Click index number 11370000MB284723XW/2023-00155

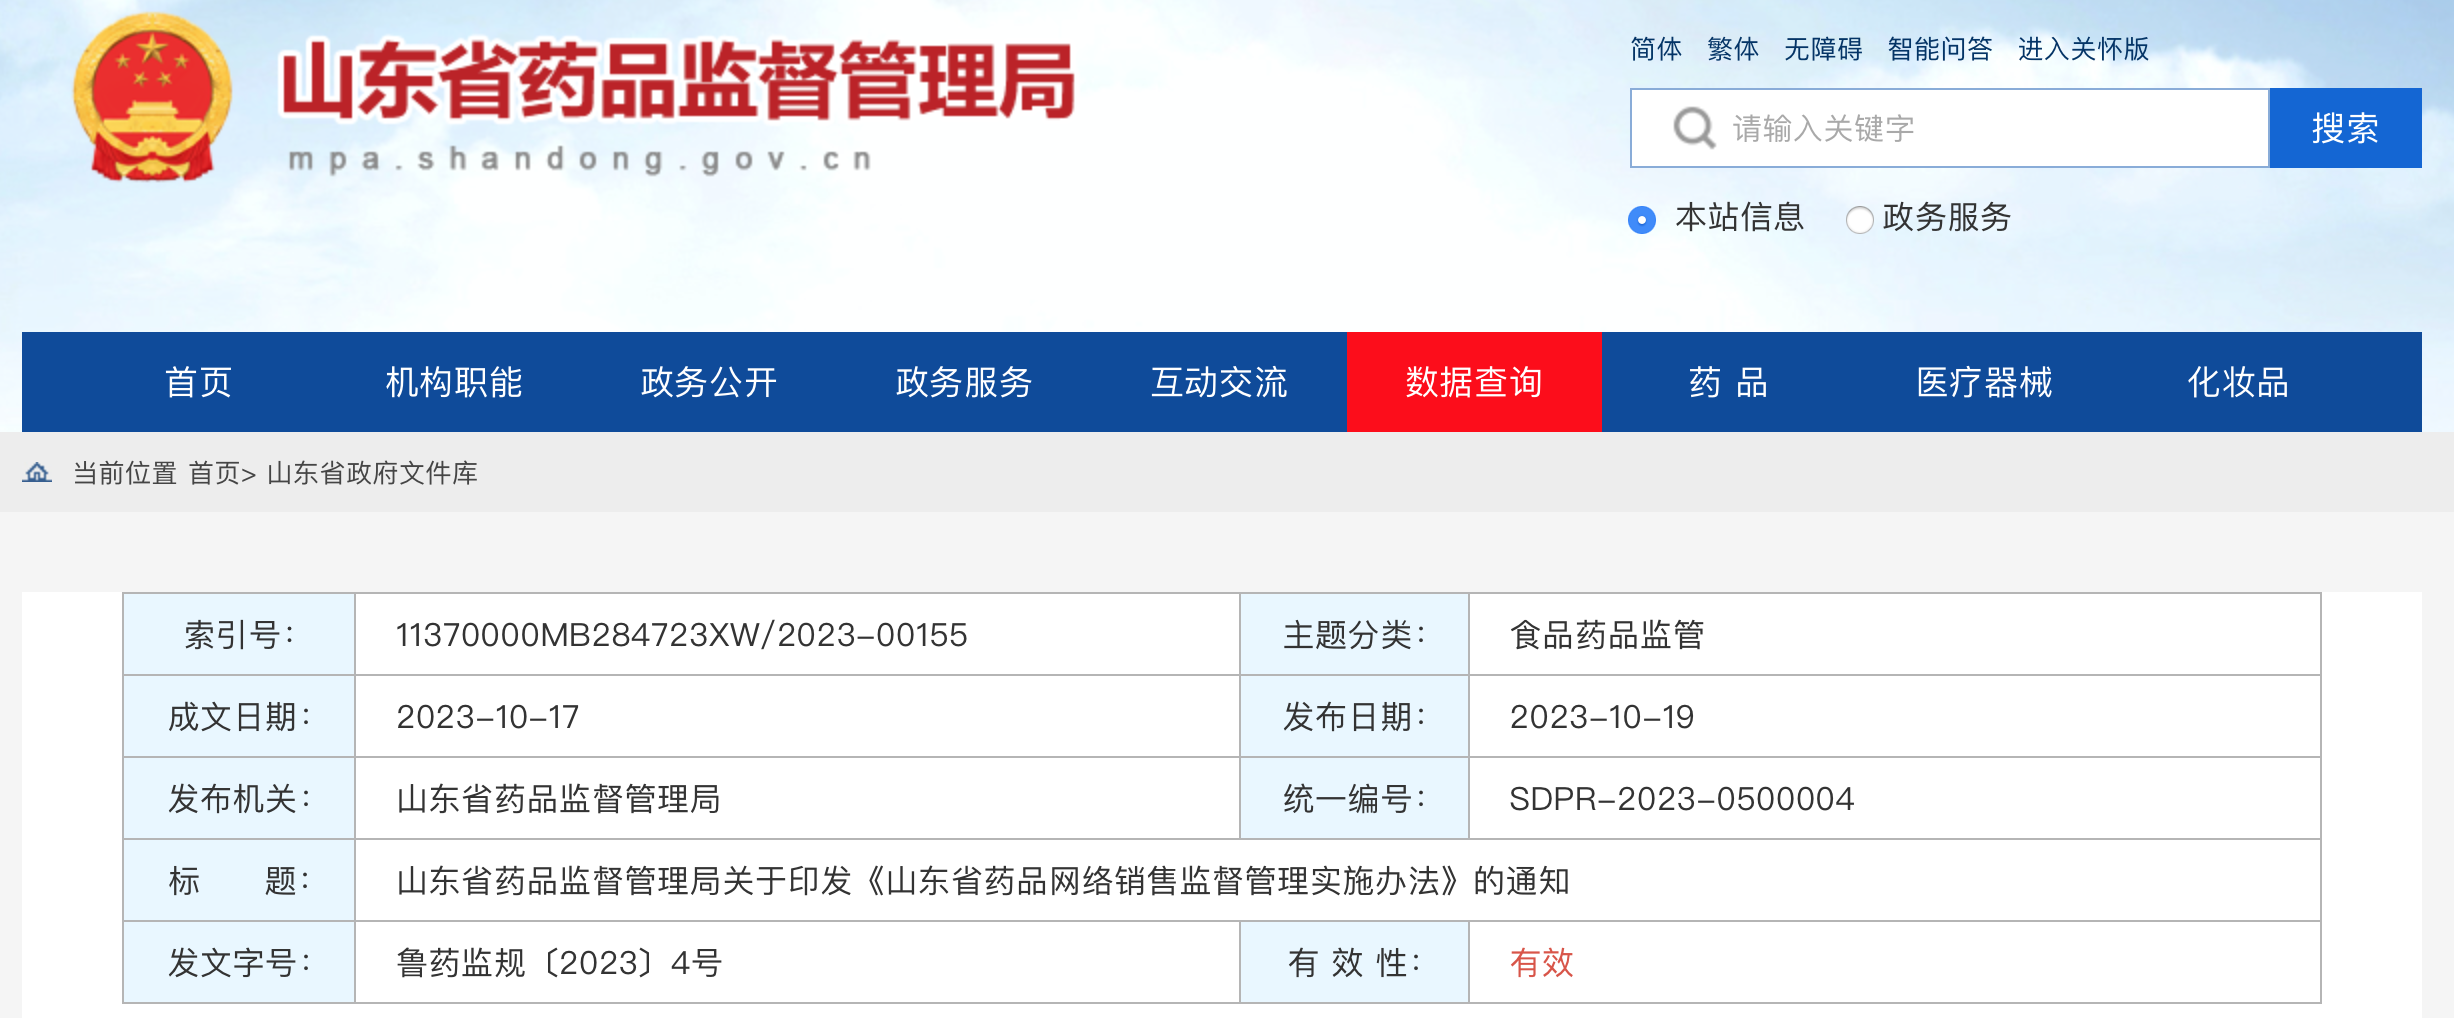click(x=681, y=635)
